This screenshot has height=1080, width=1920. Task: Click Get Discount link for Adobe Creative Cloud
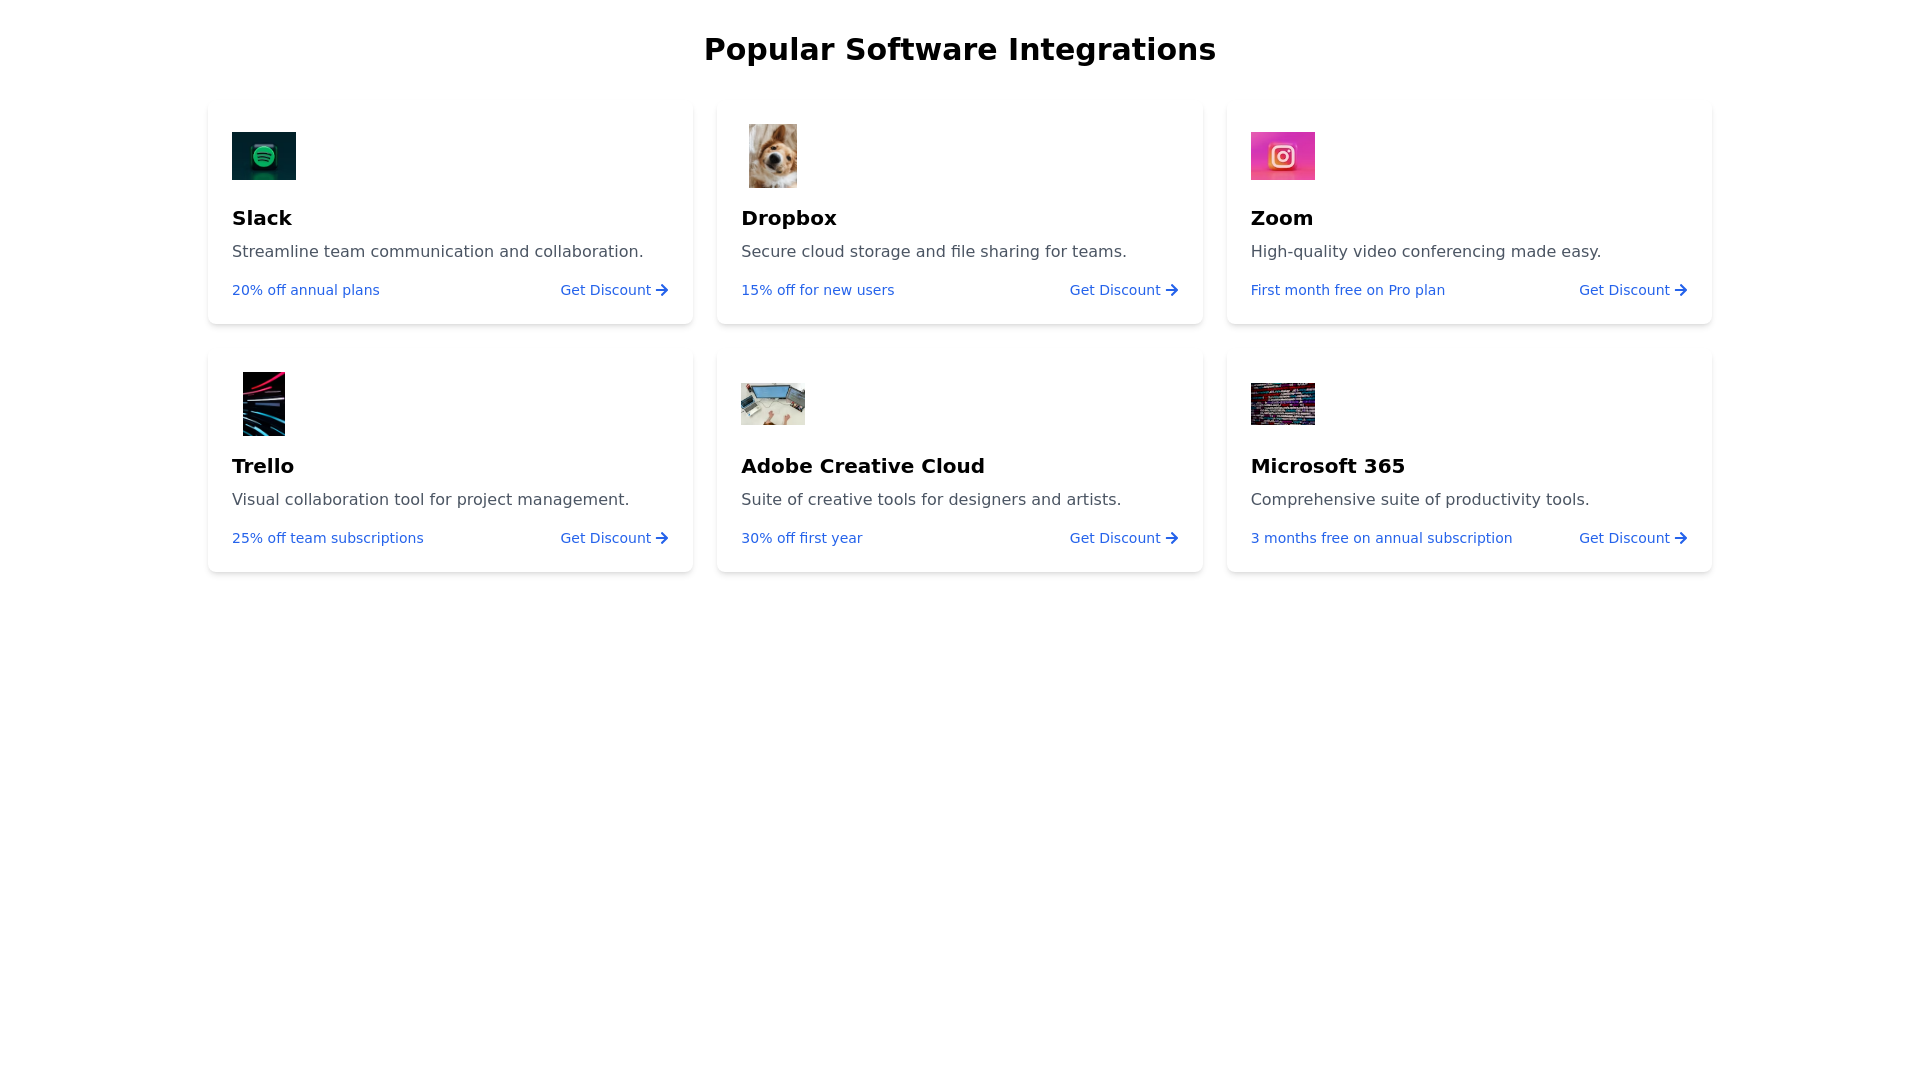tap(1123, 538)
